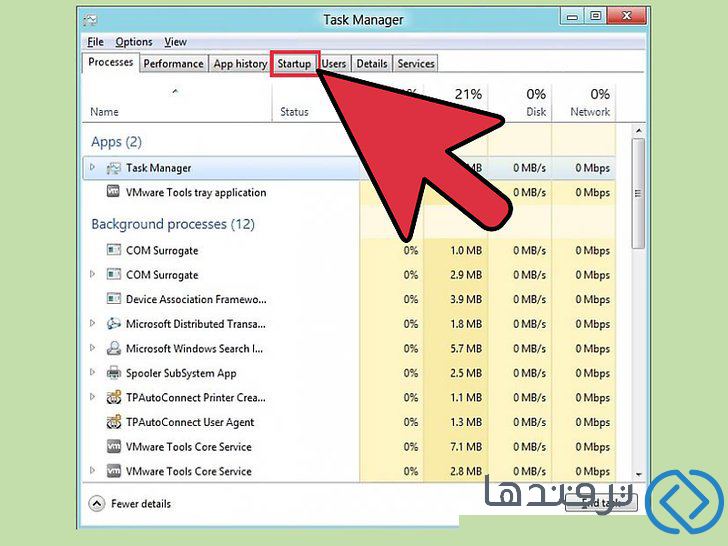Screen dimensions: 728x546
Task: Click the 1.0 MB memory value
Action: 466,251
